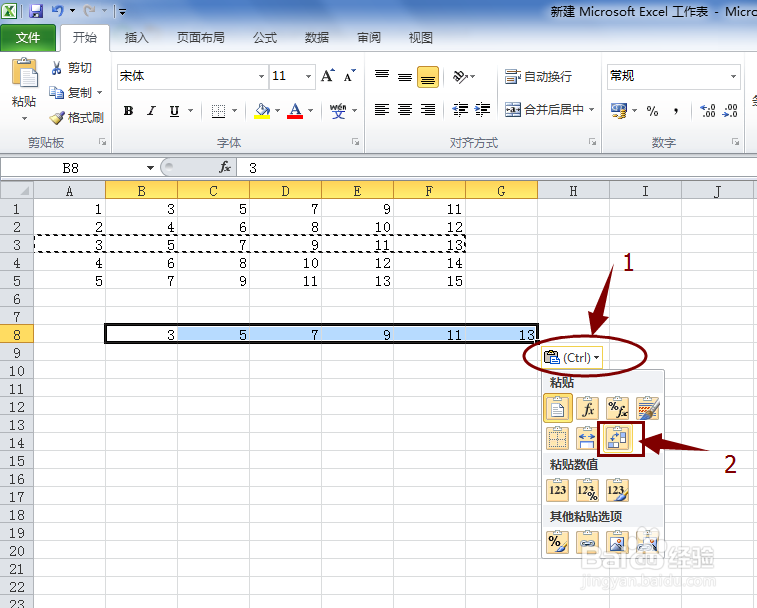Center text horizontally
The image size is (757, 608).
coord(405,110)
